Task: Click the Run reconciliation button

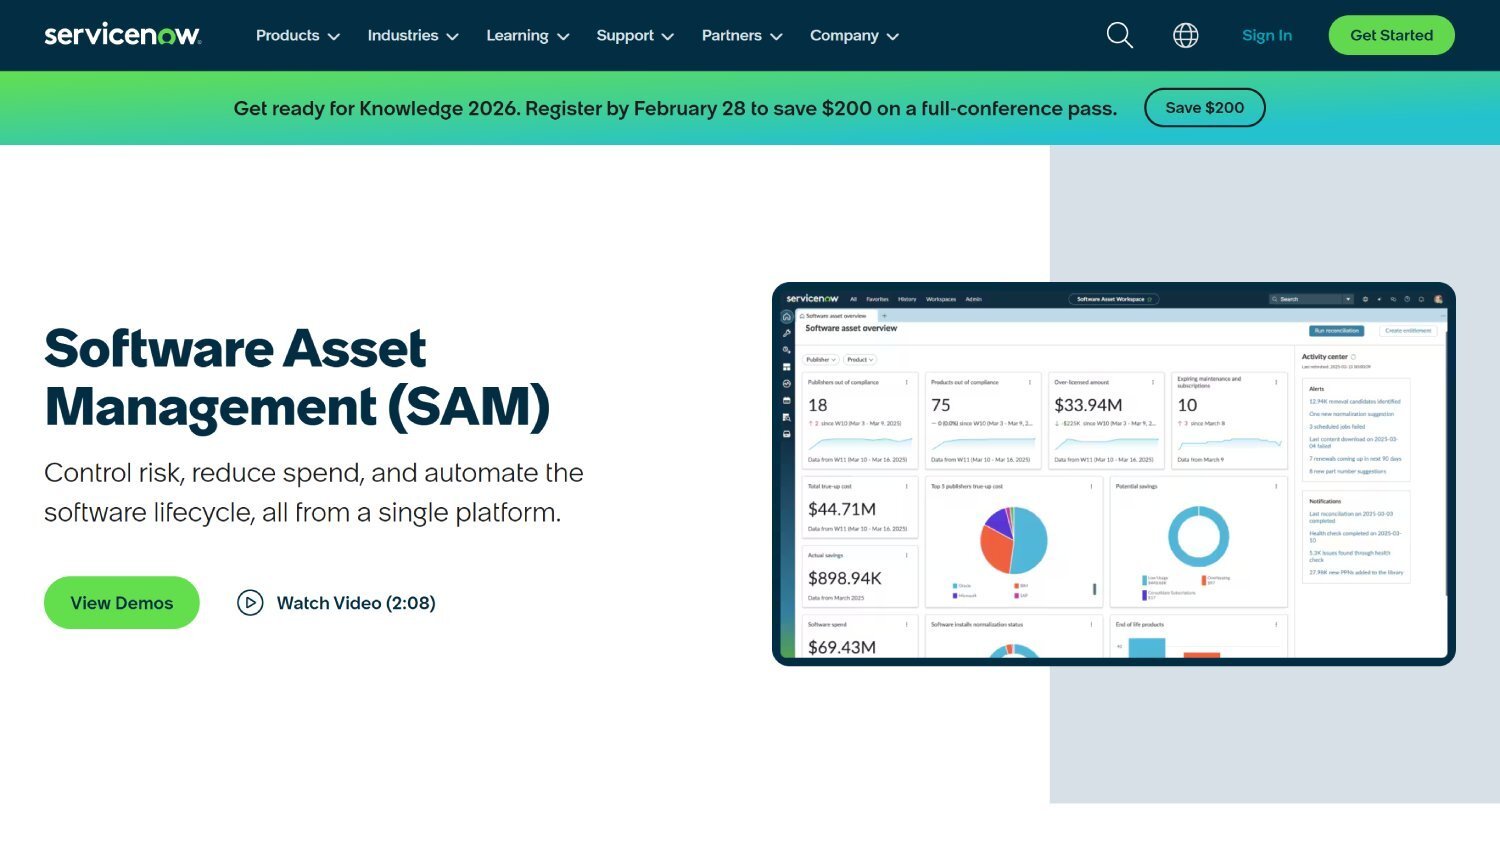Action: (x=1336, y=331)
